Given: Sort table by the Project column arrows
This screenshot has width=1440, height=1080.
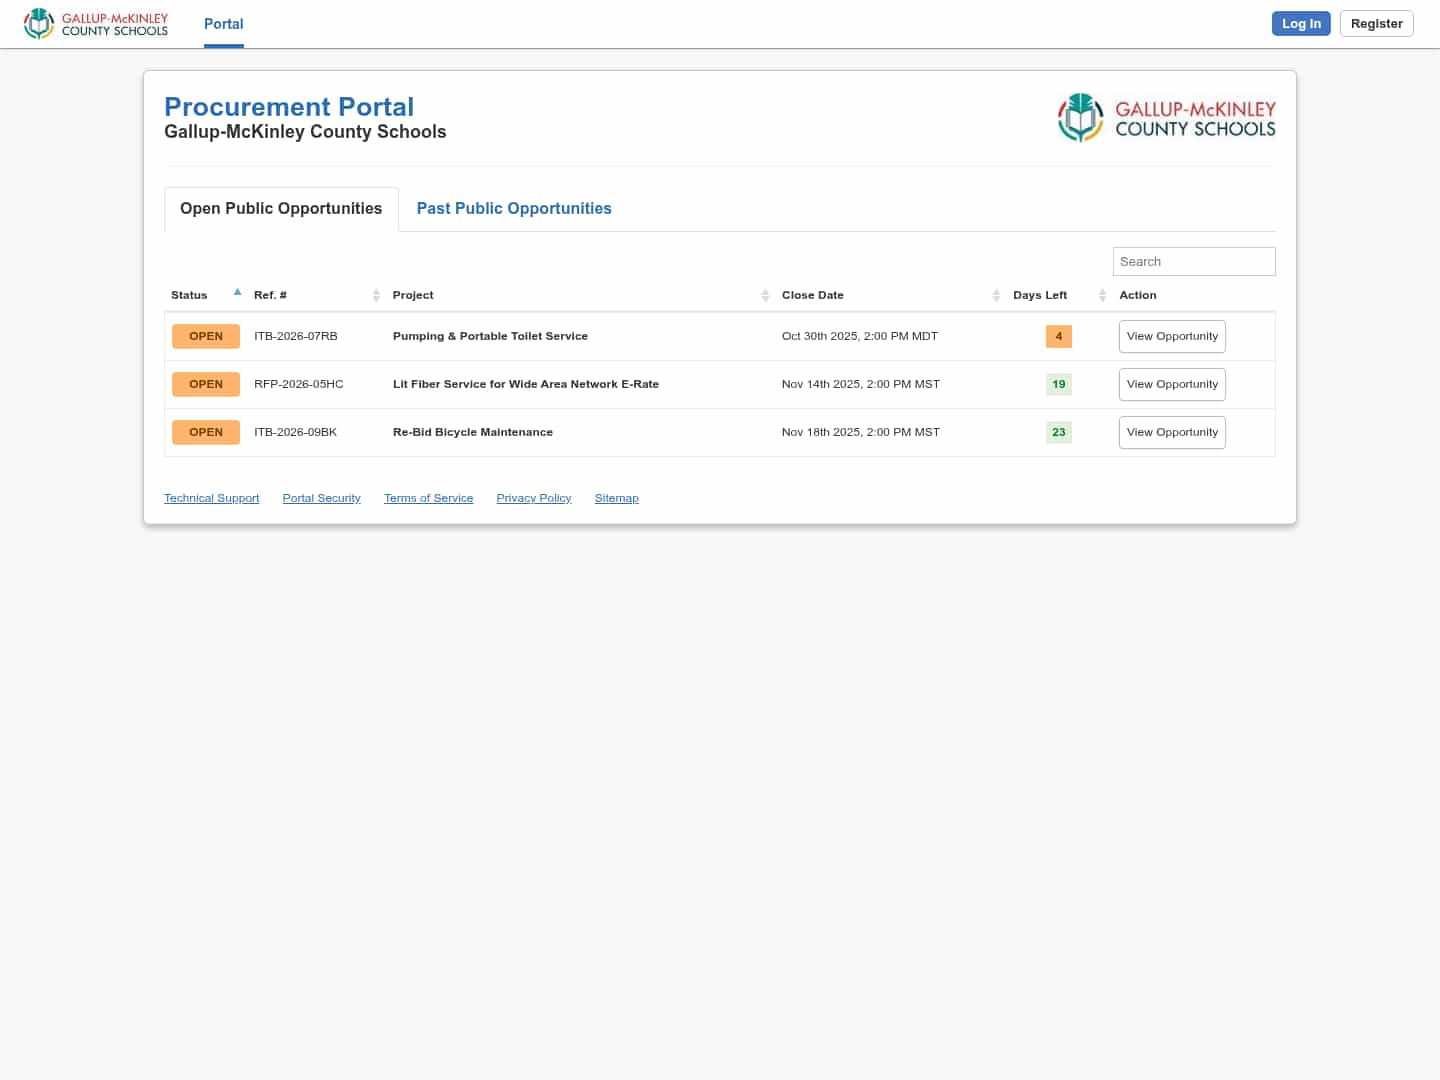Looking at the screenshot, I should 765,295.
